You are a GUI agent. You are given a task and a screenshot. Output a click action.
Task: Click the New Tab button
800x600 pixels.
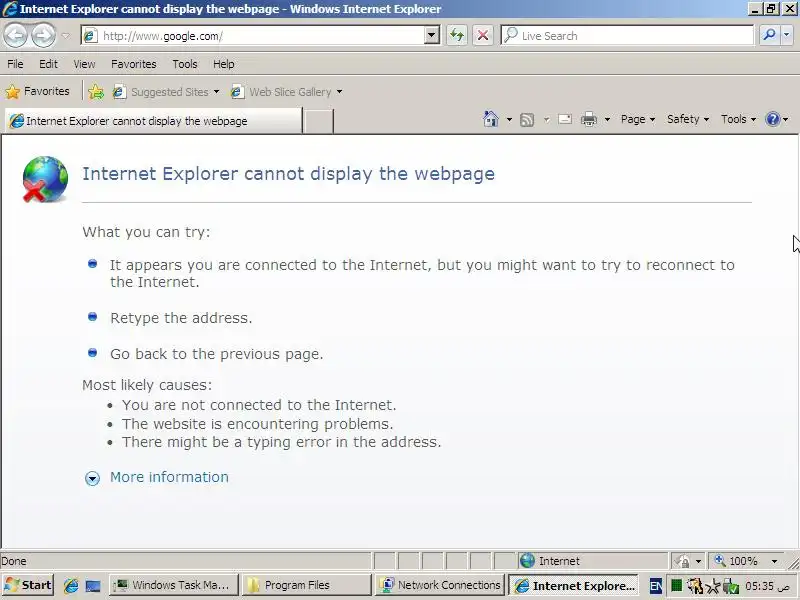click(318, 121)
